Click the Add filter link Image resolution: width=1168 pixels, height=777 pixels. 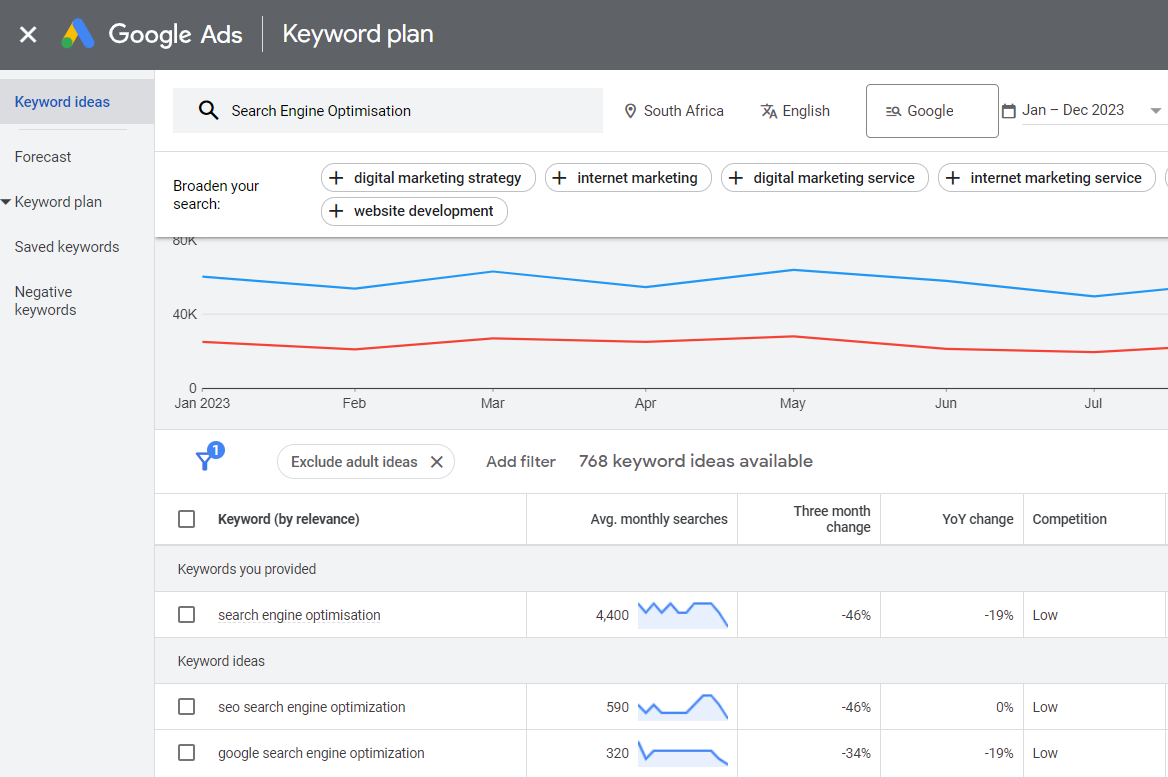click(x=521, y=462)
